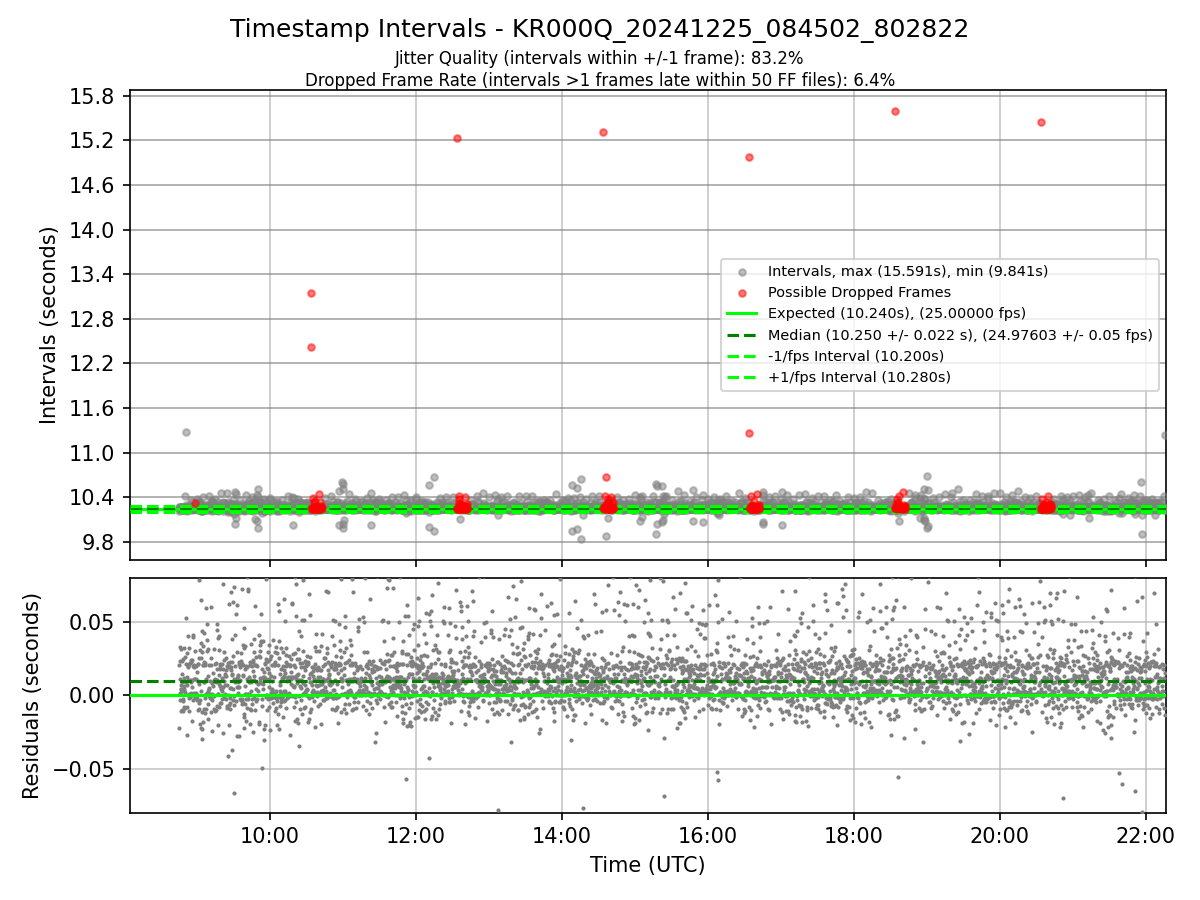The height and width of the screenshot is (900, 1200).
Task: Click the 10.4 tick label on intervals axis
Action: 94,498
